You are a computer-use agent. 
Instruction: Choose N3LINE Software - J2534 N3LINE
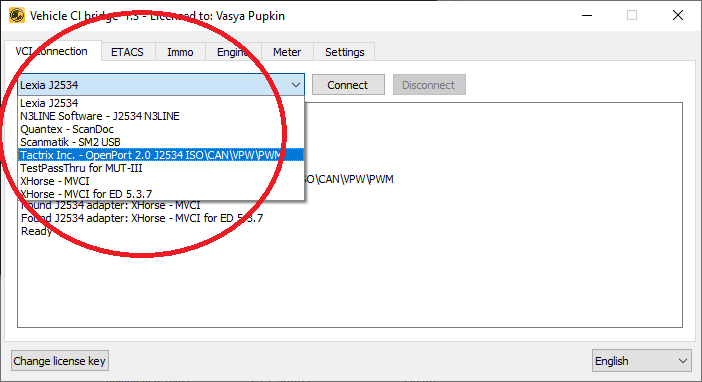pyautogui.click(x=161, y=116)
